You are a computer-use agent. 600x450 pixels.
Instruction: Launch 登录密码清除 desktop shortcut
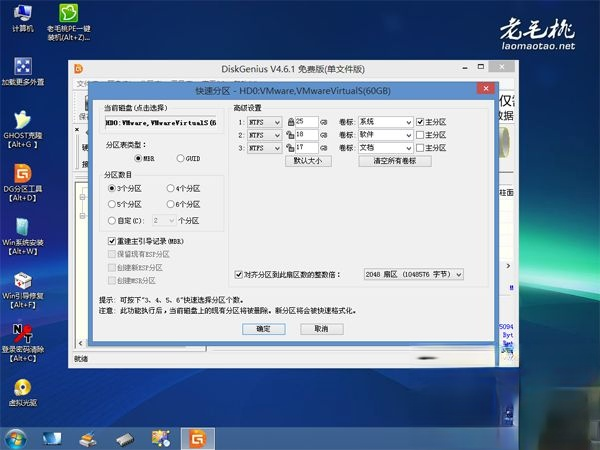(23, 343)
